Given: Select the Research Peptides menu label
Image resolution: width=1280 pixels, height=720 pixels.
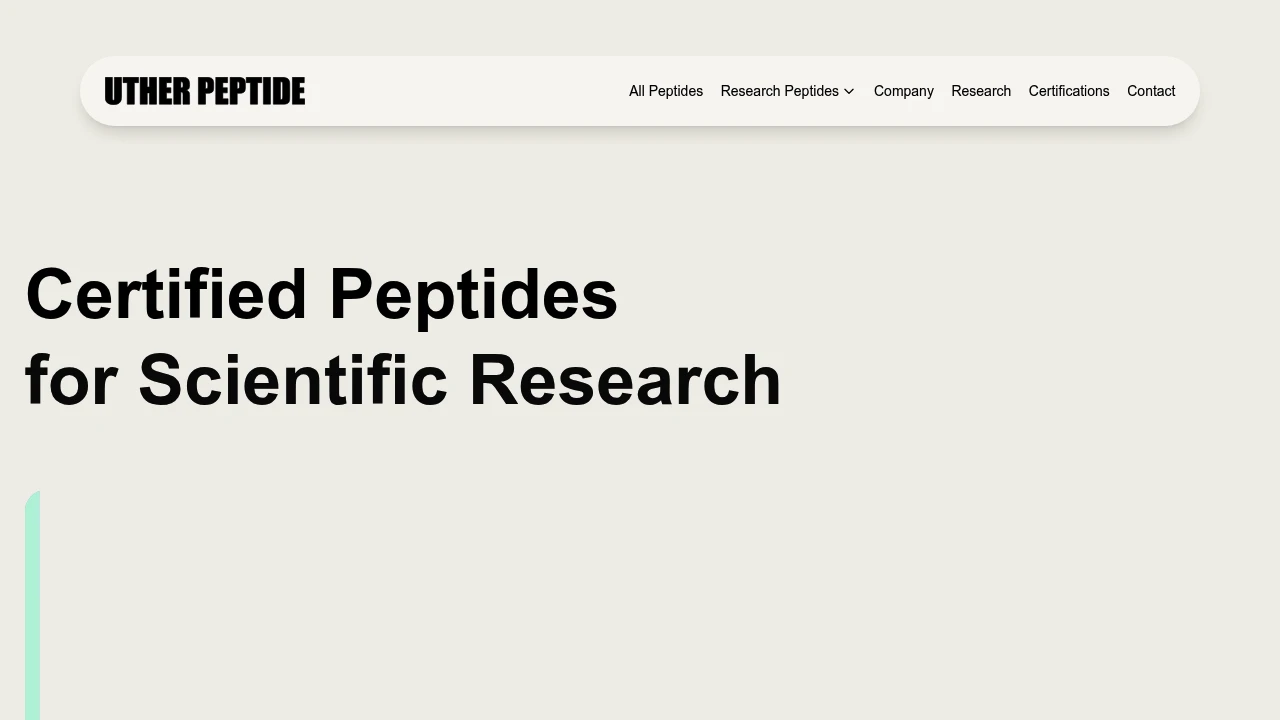Looking at the screenshot, I should coord(779,91).
